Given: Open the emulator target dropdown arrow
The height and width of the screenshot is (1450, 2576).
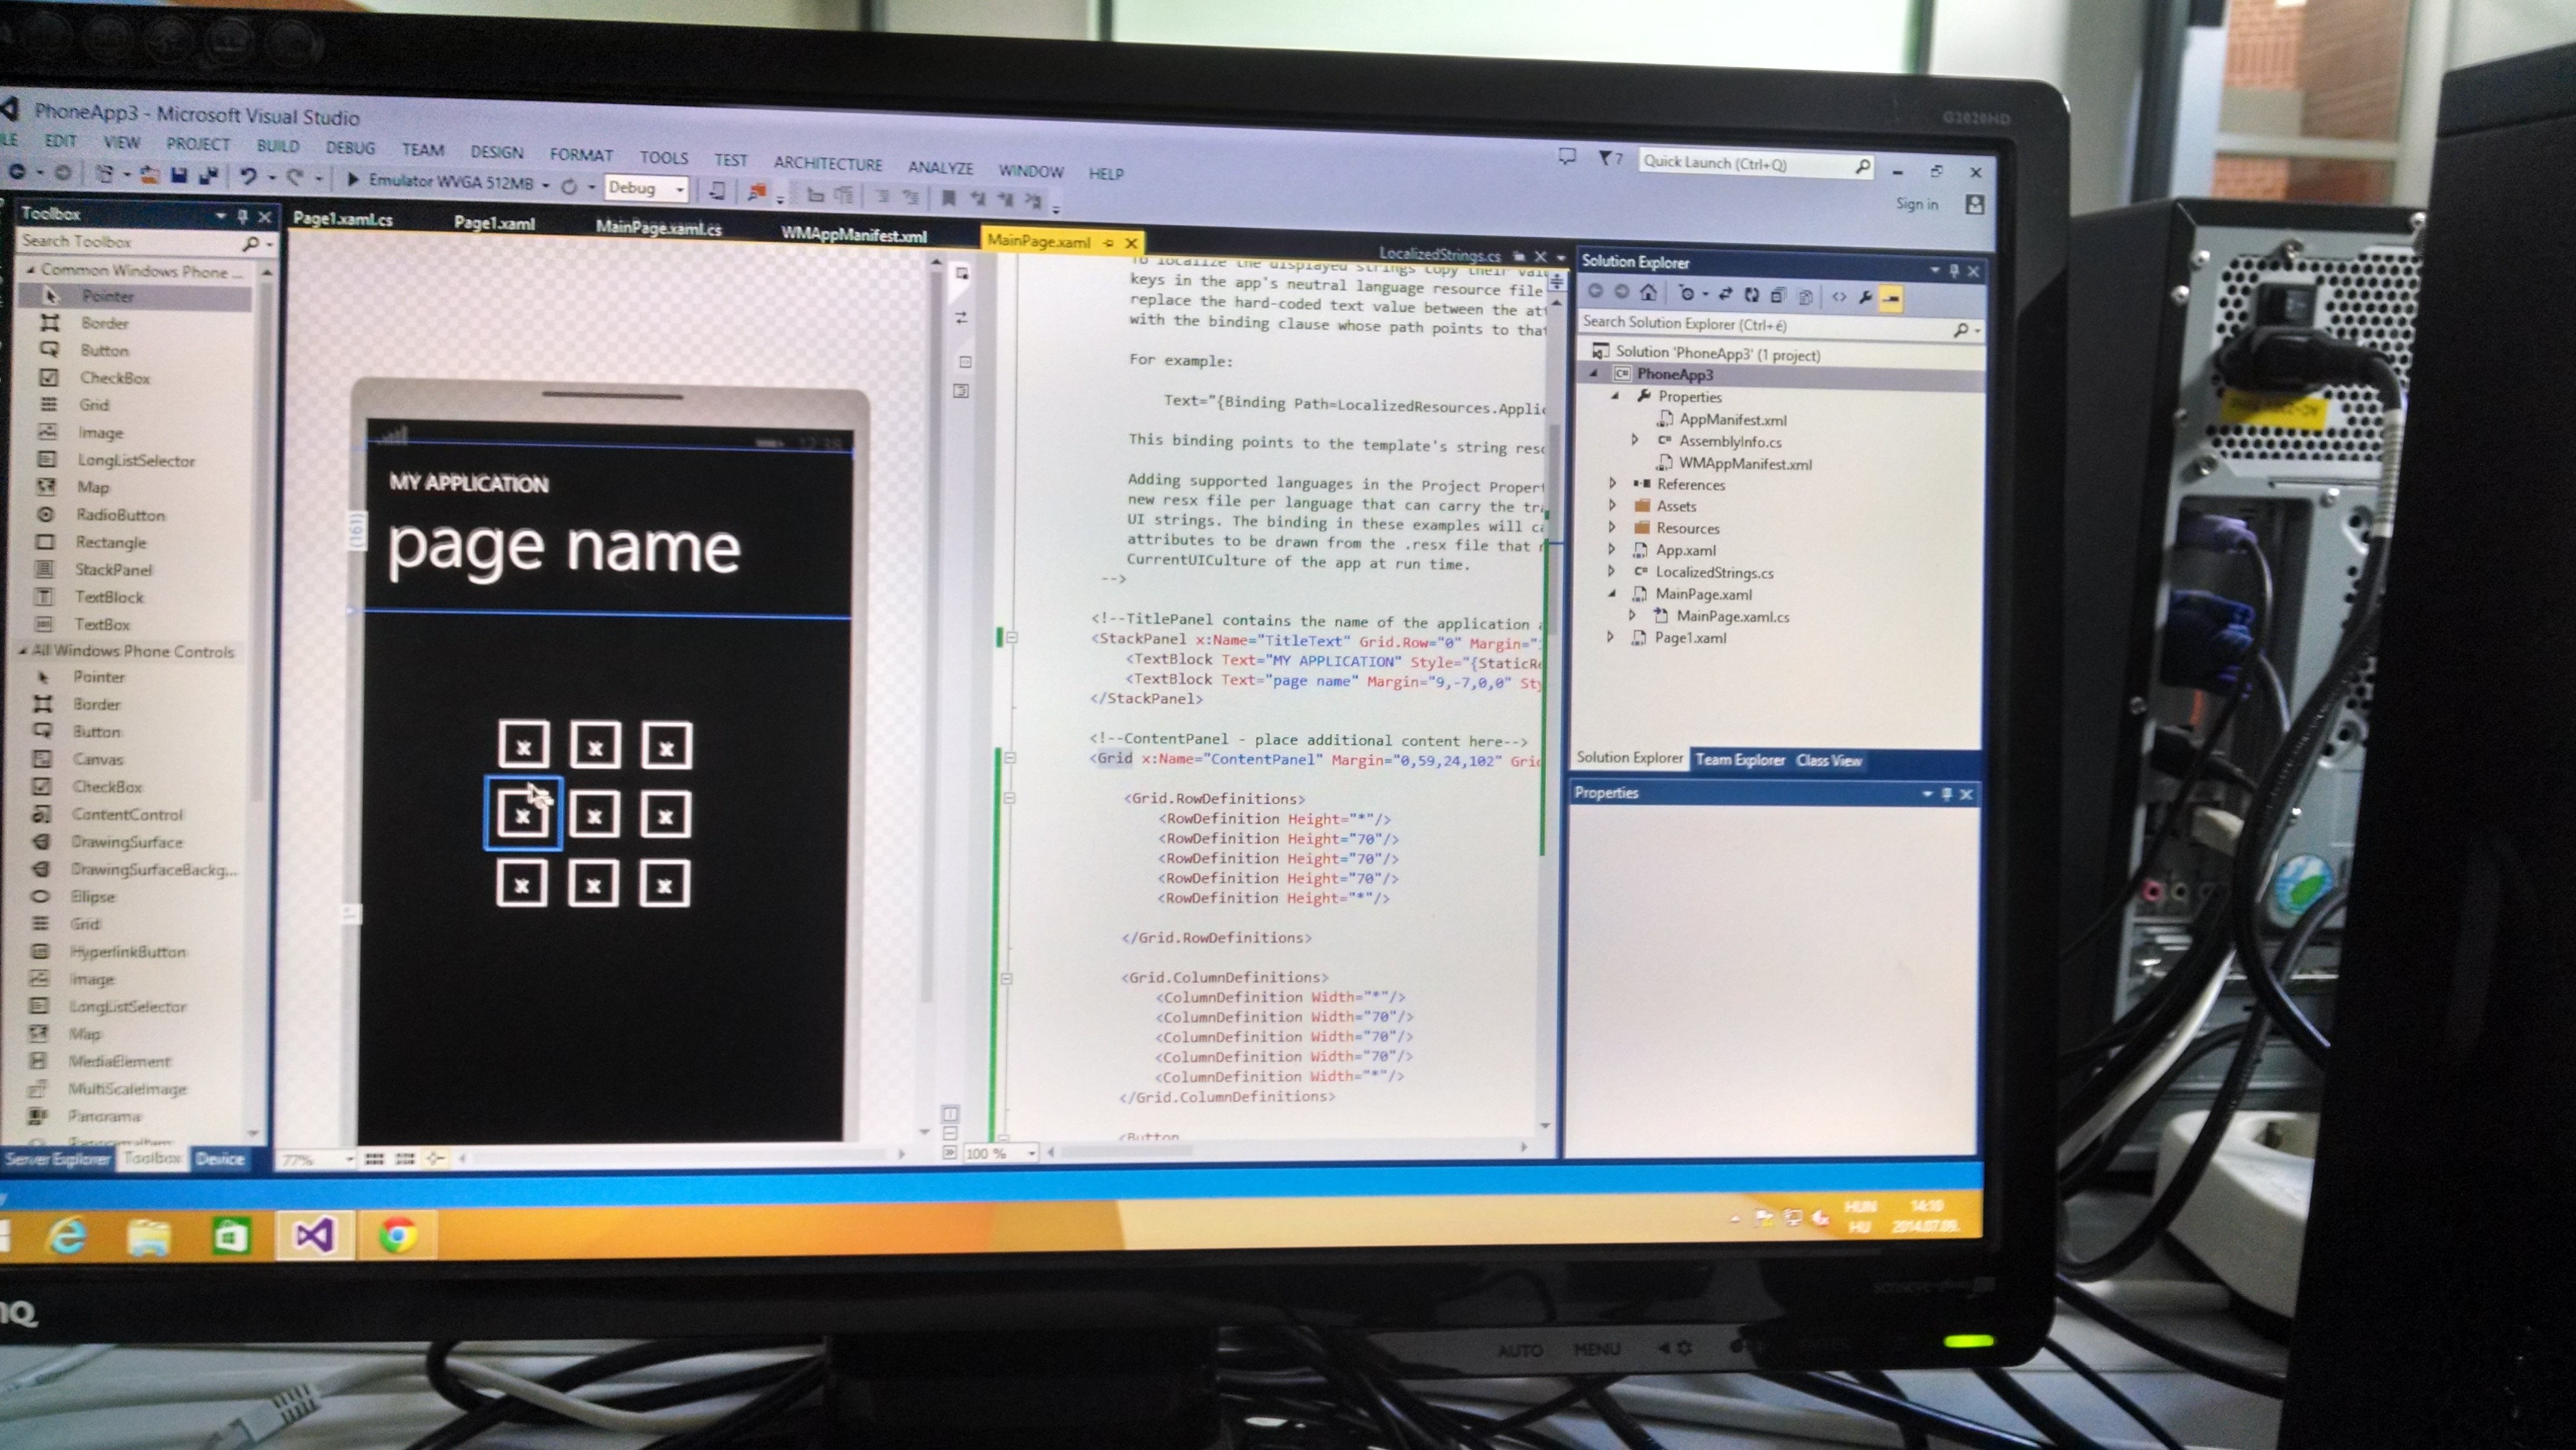Looking at the screenshot, I should [x=546, y=185].
